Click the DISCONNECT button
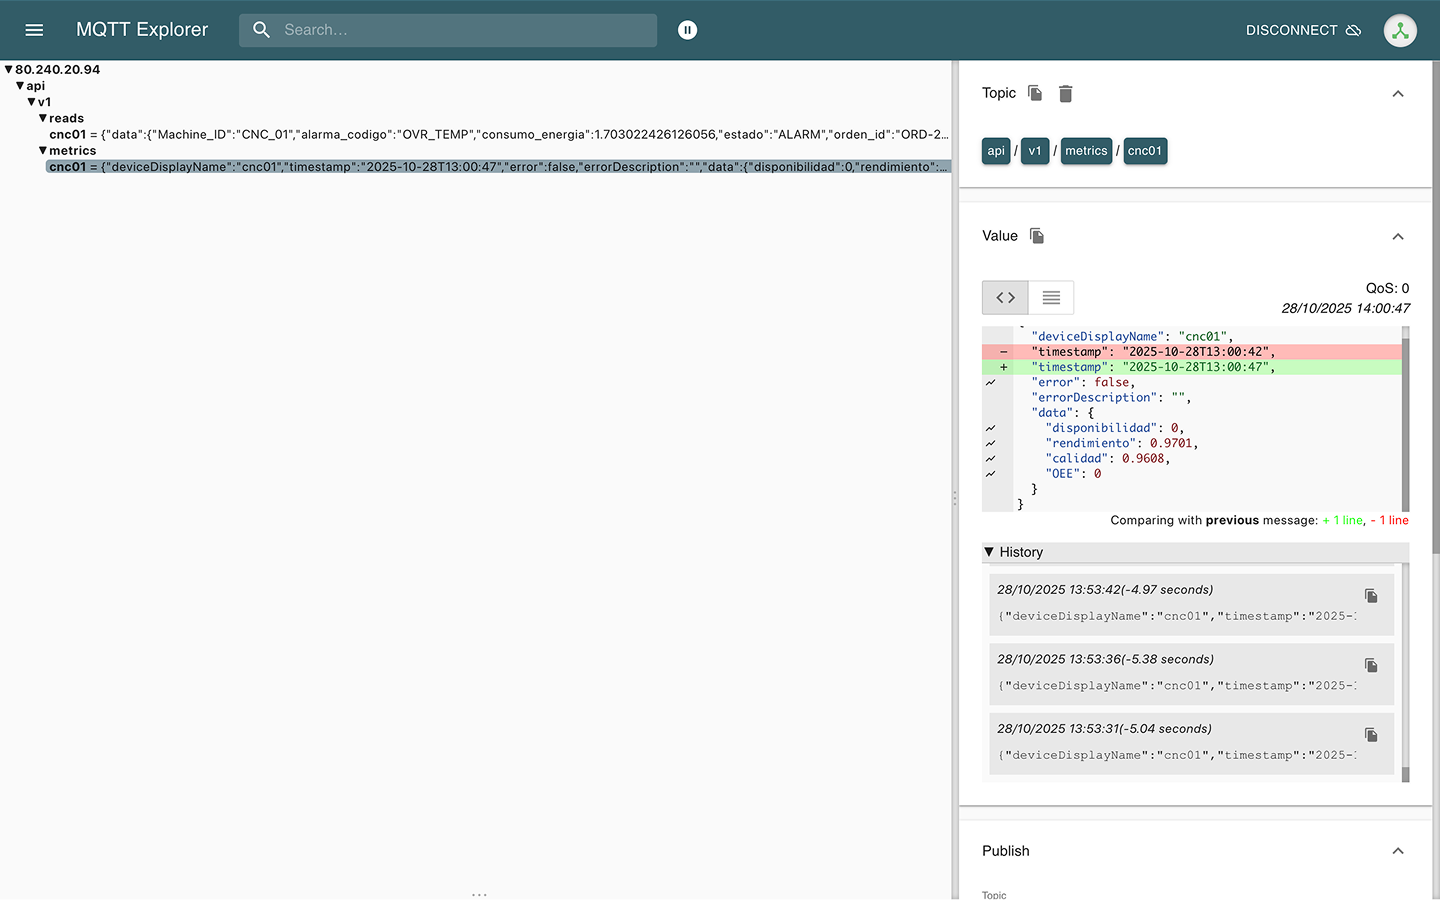Viewport: 1440px width, 900px height. coord(1303,30)
